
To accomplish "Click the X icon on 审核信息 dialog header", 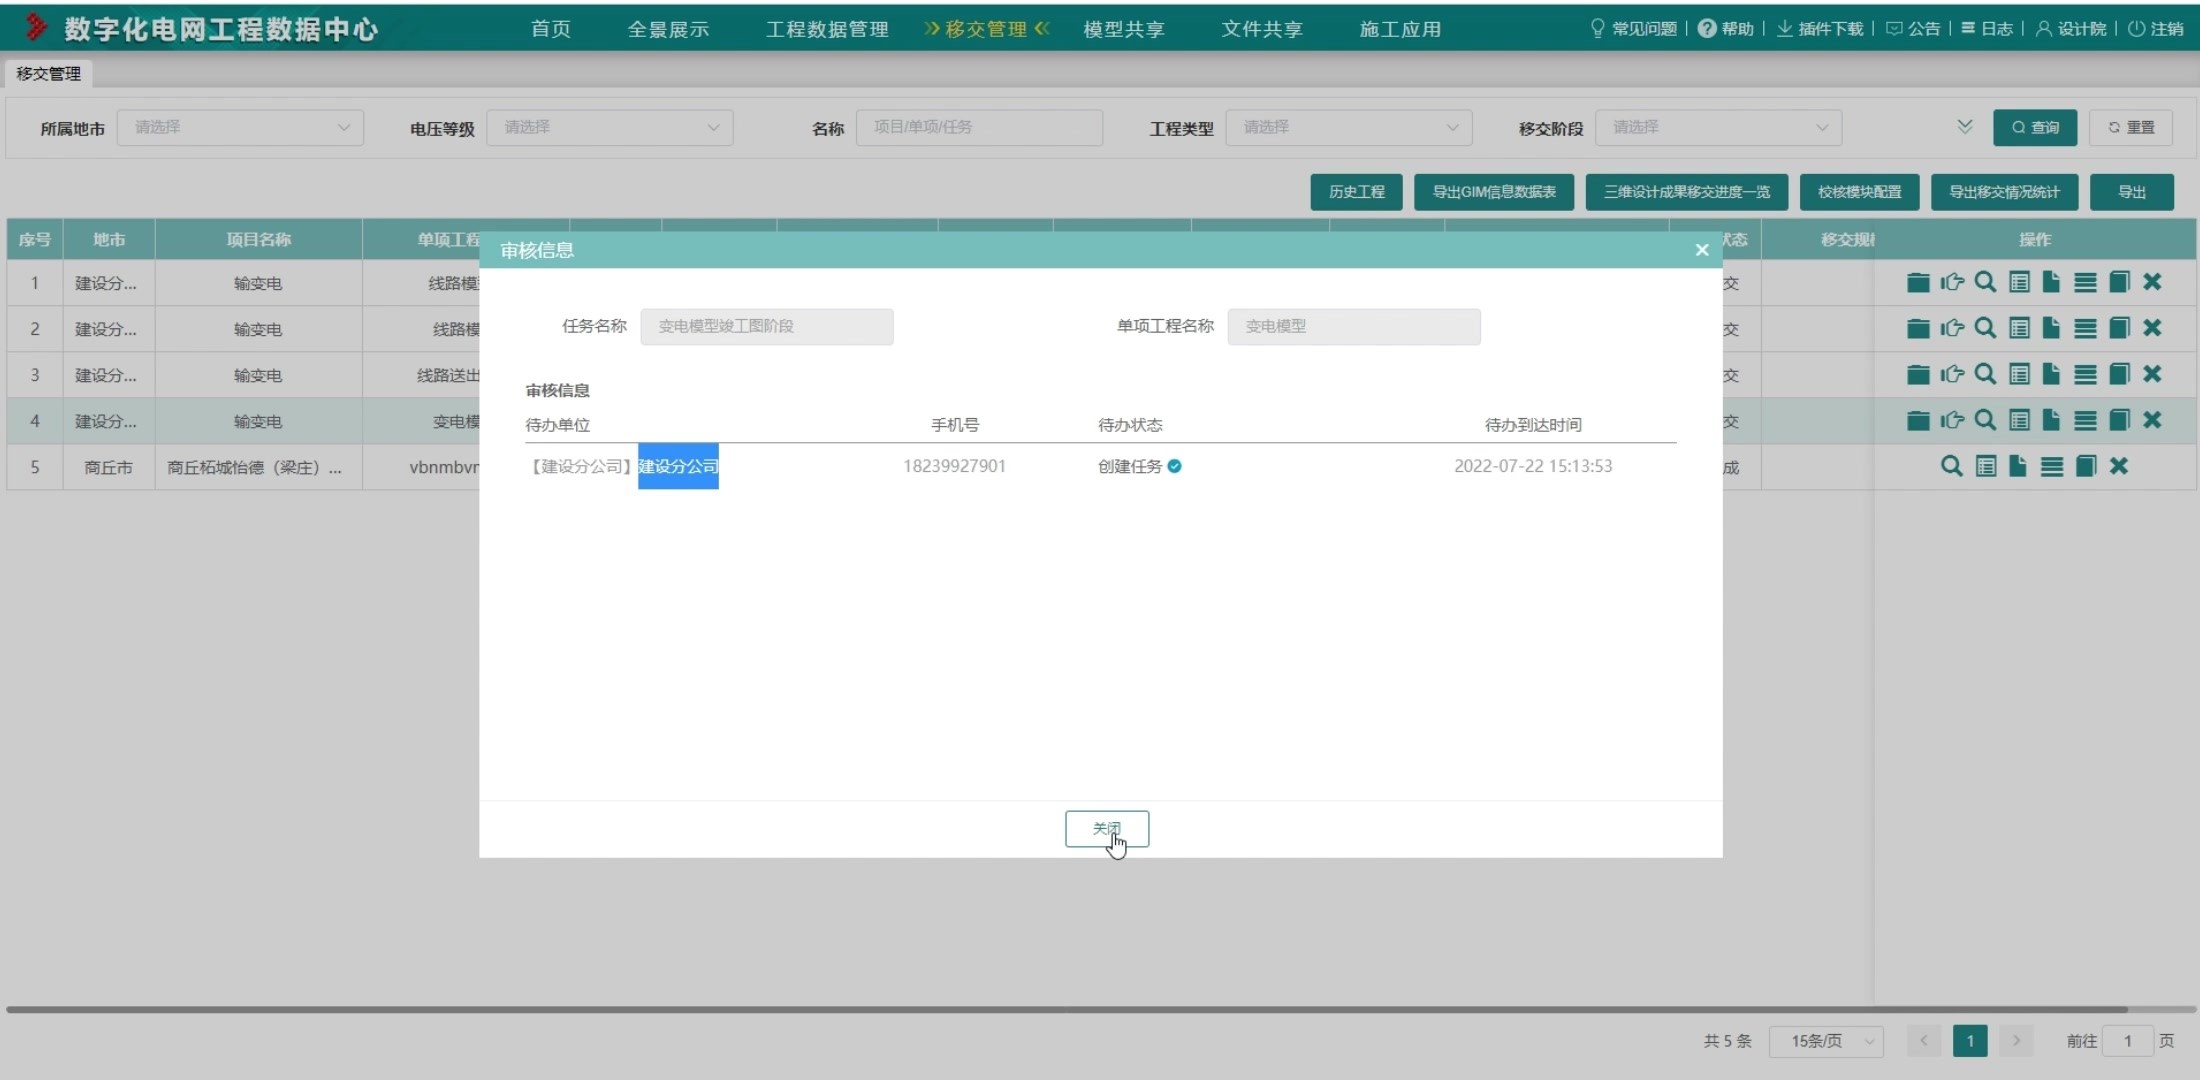I will tap(1702, 250).
